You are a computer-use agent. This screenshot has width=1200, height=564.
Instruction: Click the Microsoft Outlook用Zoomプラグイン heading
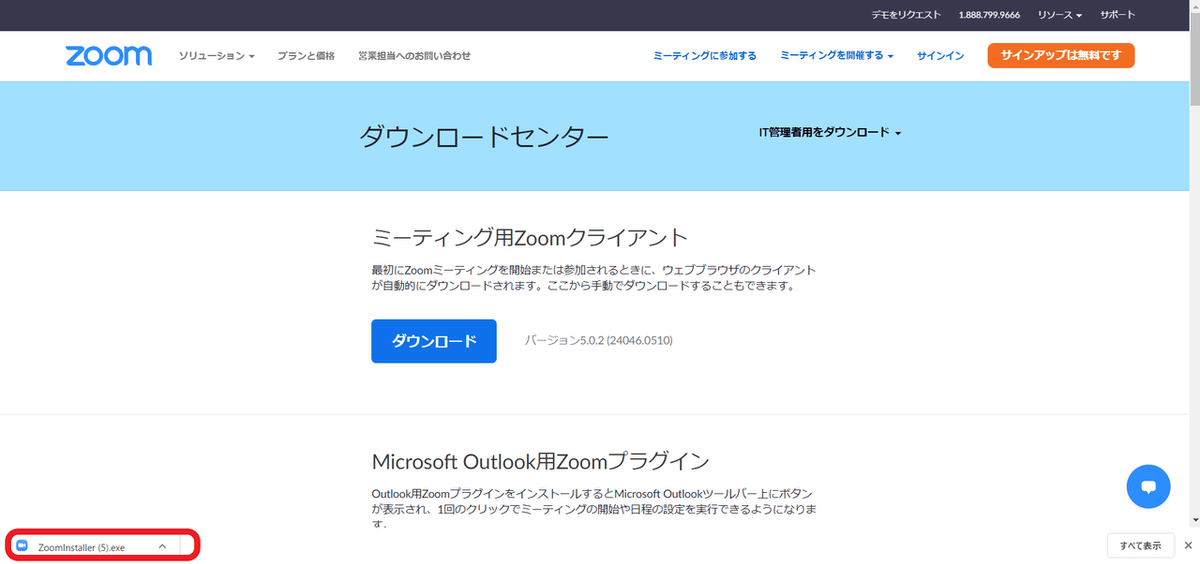[540, 461]
